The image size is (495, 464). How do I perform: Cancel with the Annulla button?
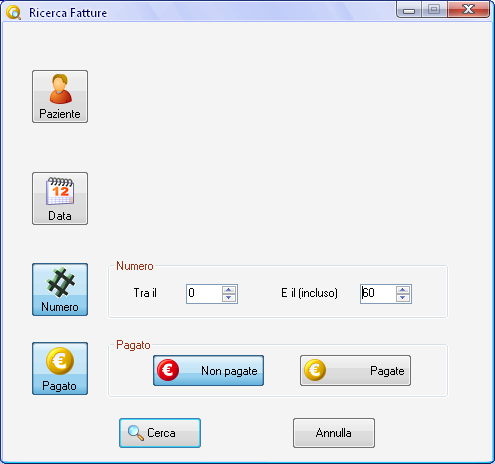coord(334,433)
